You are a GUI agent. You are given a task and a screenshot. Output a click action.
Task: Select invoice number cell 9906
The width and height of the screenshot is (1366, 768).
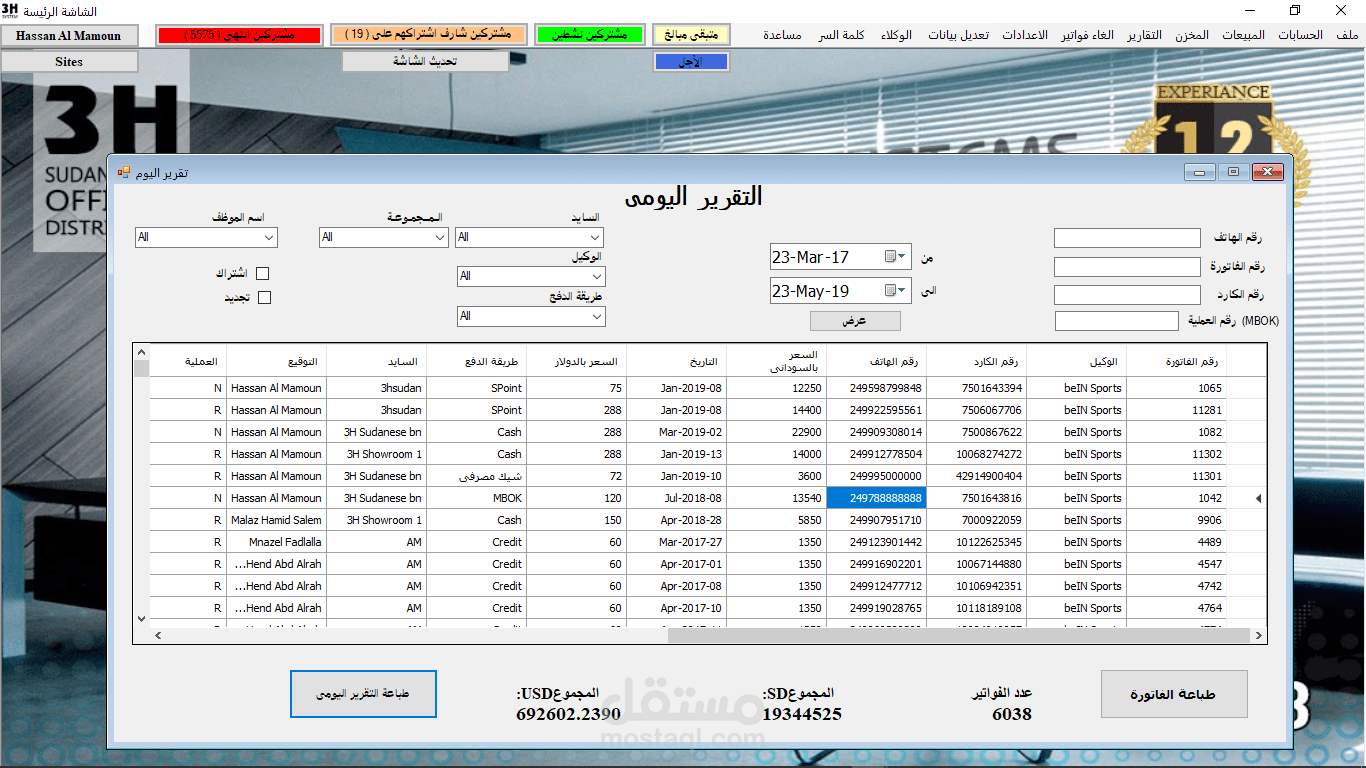tap(1176, 520)
